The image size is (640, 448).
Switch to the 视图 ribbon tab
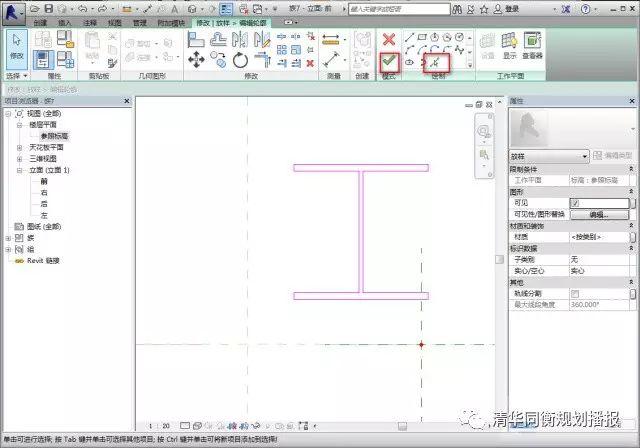point(115,21)
